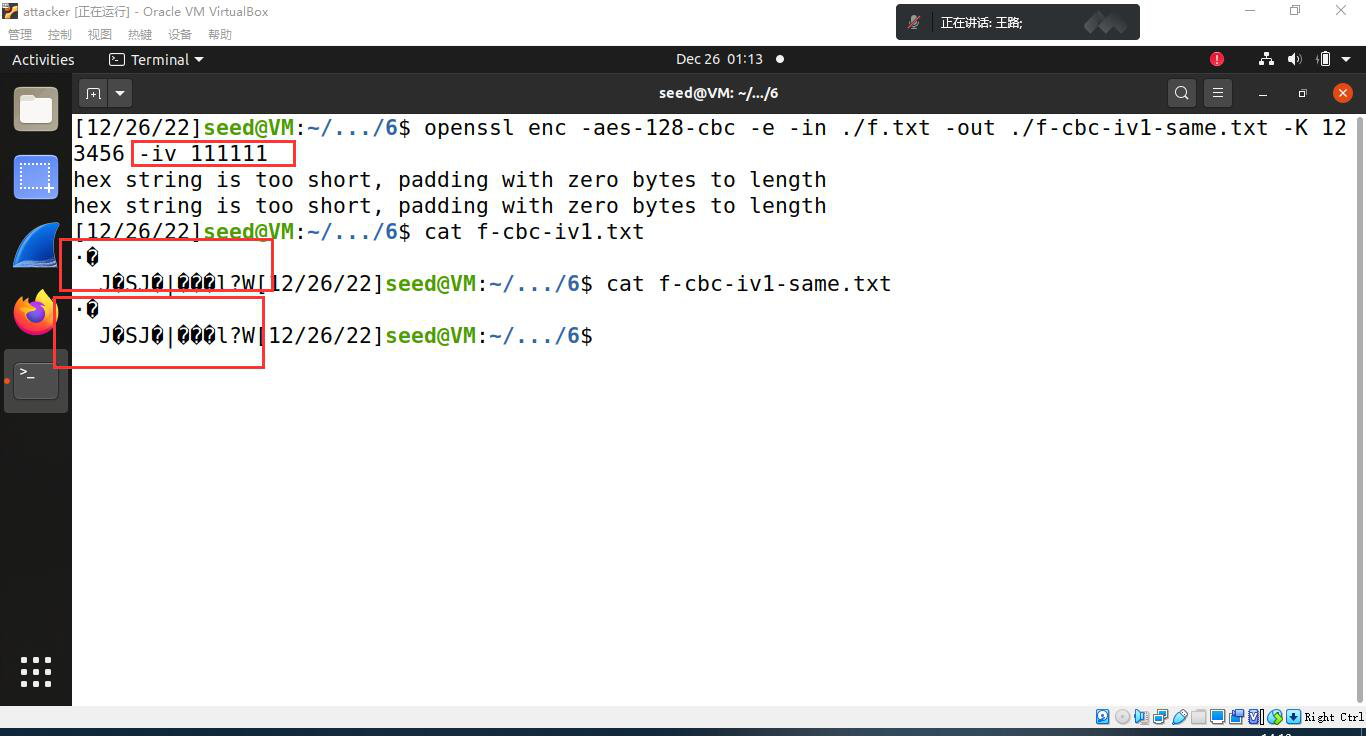The image size is (1366, 736).
Task: Click the muted microphone icon in meeting bar
Action: click(914, 22)
